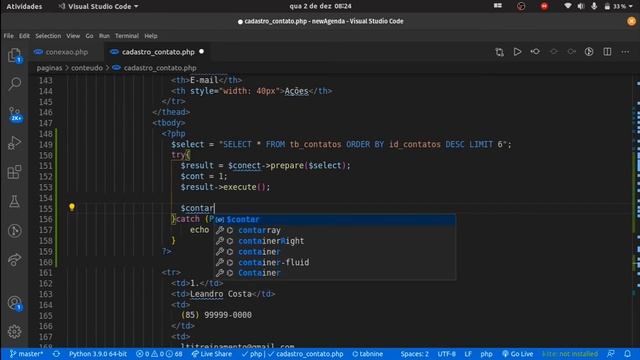Change indentation via Spaces: 2
The image size is (640, 360).
point(414,354)
